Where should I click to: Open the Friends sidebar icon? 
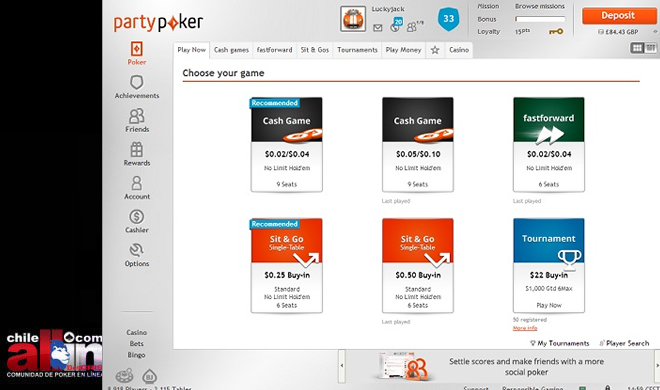(136, 116)
